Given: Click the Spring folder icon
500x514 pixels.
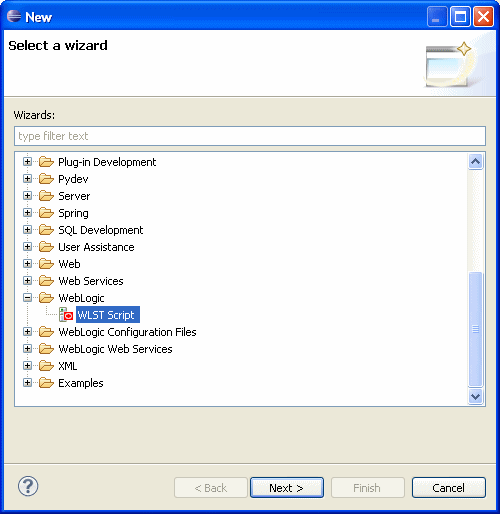Looking at the screenshot, I should click(x=46, y=213).
